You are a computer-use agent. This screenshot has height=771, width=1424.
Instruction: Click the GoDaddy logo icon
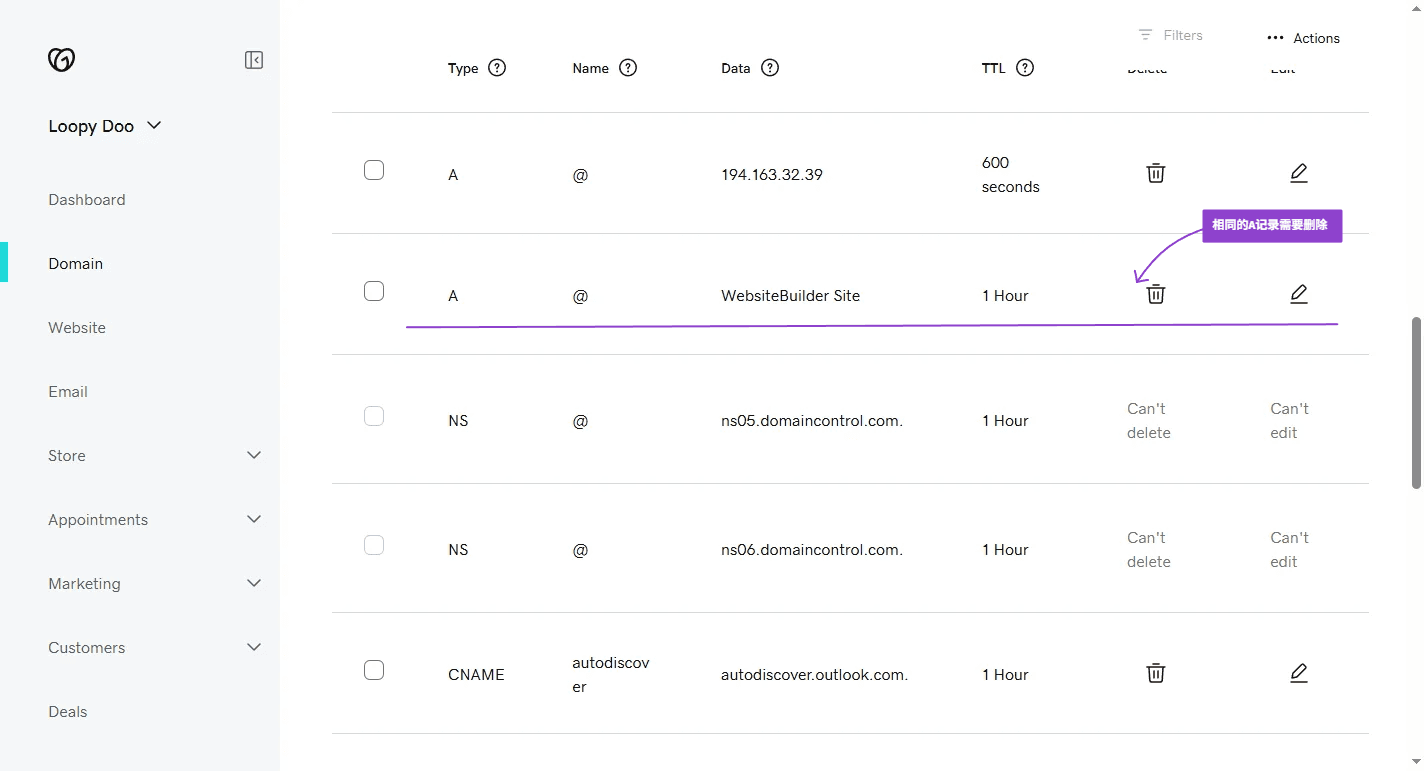(61, 60)
